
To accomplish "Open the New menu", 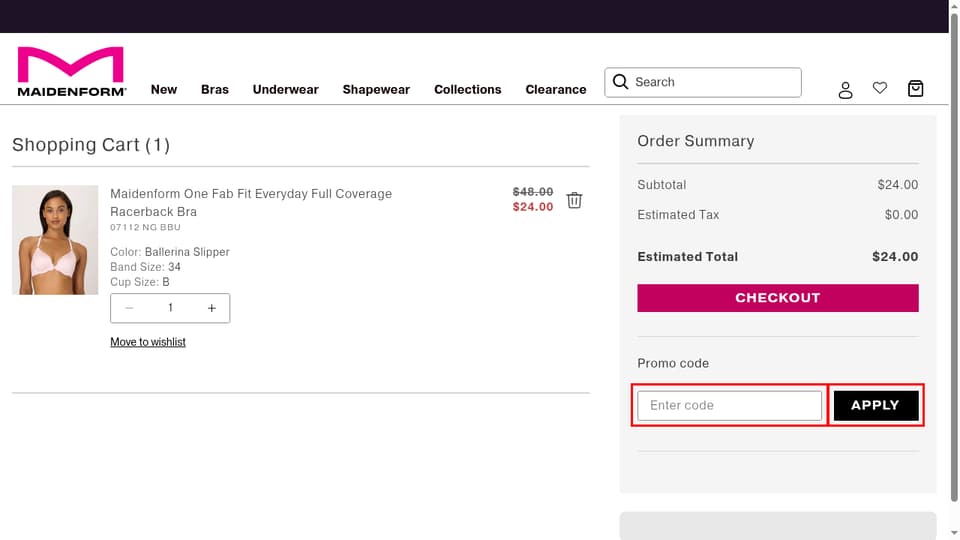I will [x=163, y=89].
